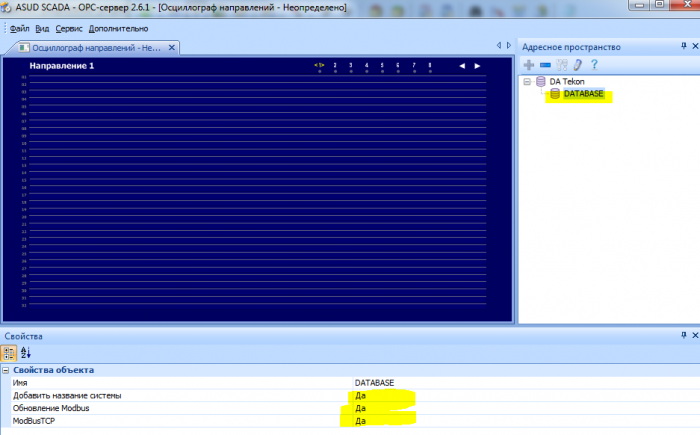Select direction 2 in oscillograph header
The width and height of the screenshot is (700, 435).
coord(335,66)
